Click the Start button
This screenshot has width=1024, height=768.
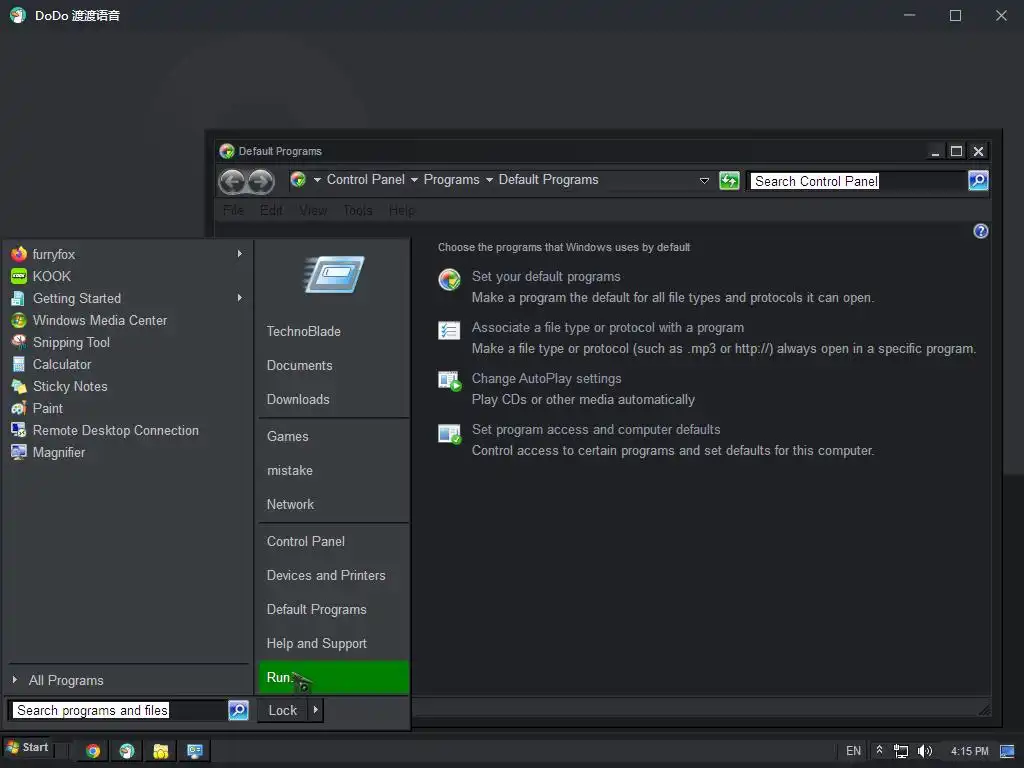point(27,747)
